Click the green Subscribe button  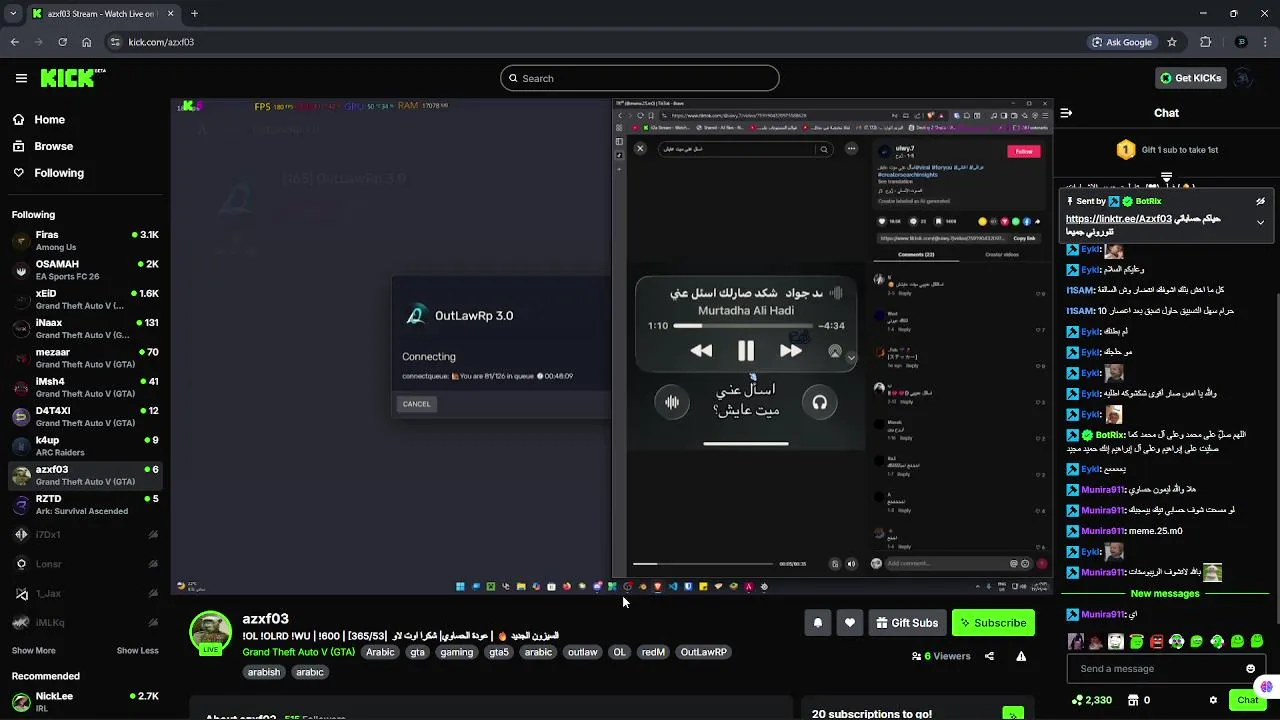tap(993, 623)
